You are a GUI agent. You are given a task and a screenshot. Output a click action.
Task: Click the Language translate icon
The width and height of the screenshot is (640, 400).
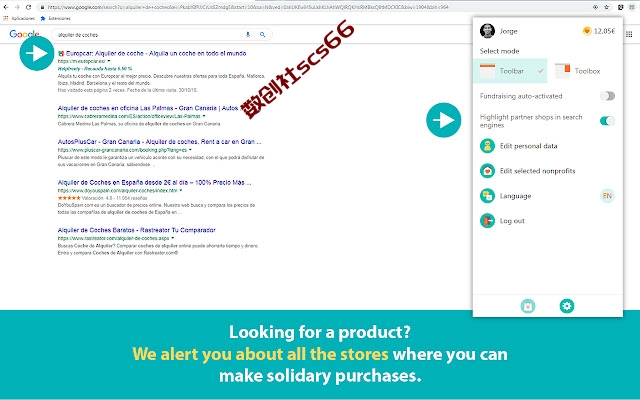point(487,196)
